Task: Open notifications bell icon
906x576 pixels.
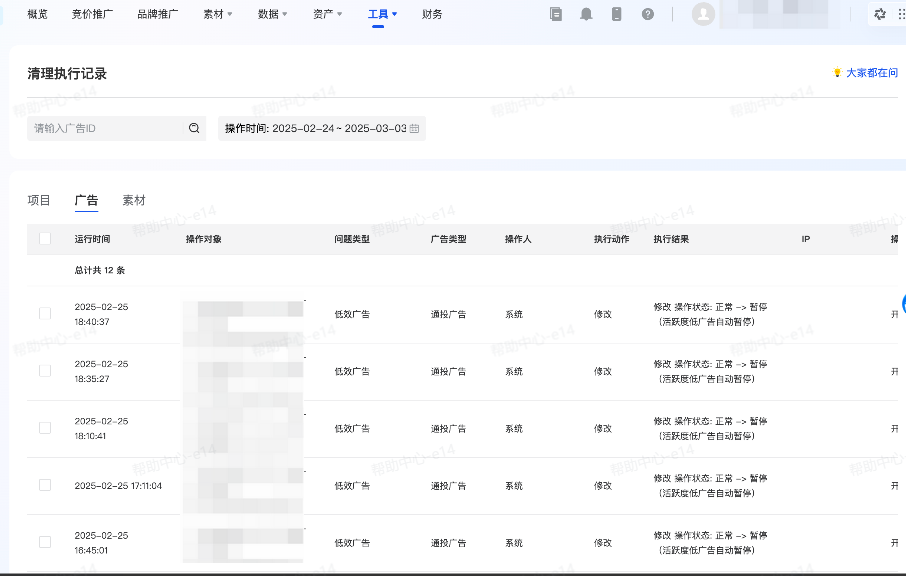Action: 586,14
